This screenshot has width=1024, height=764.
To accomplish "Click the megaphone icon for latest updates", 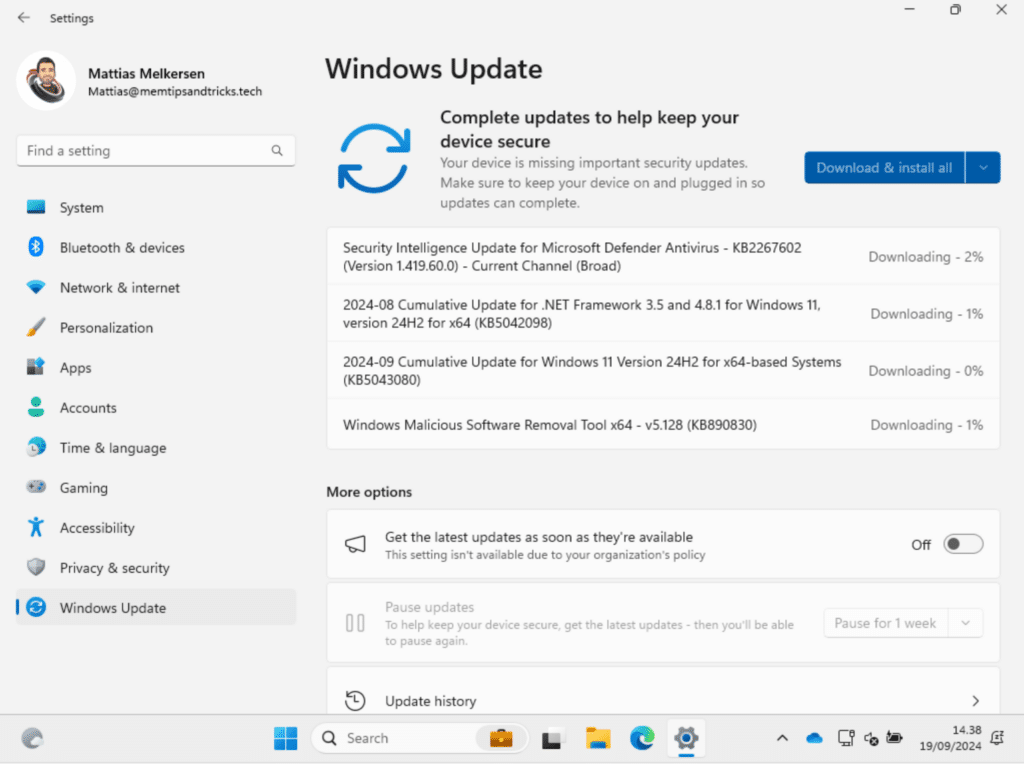I will (355, 545).
